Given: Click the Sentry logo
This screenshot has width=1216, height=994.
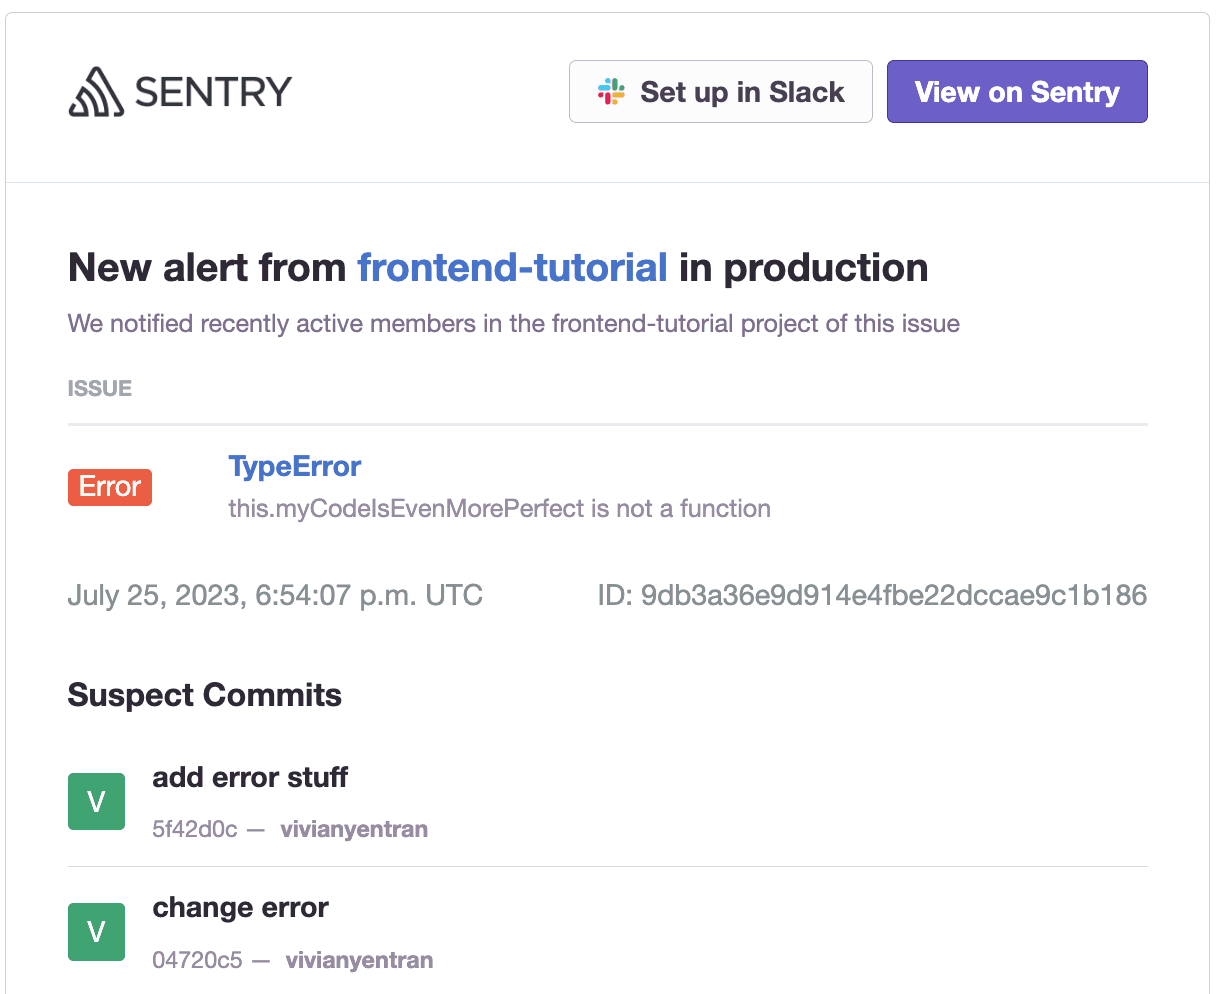Looking at the screenshot, I should tap(95, 91).
